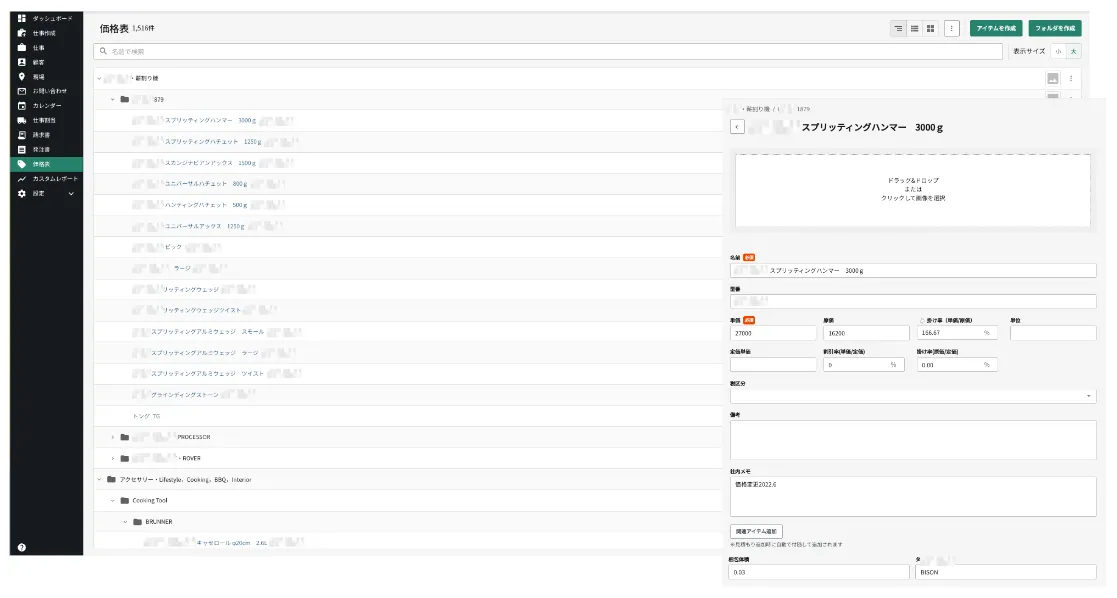The image size is (1117, 598).
Task: Click the PROCESSOR folder icon
Action: [125, 437]
